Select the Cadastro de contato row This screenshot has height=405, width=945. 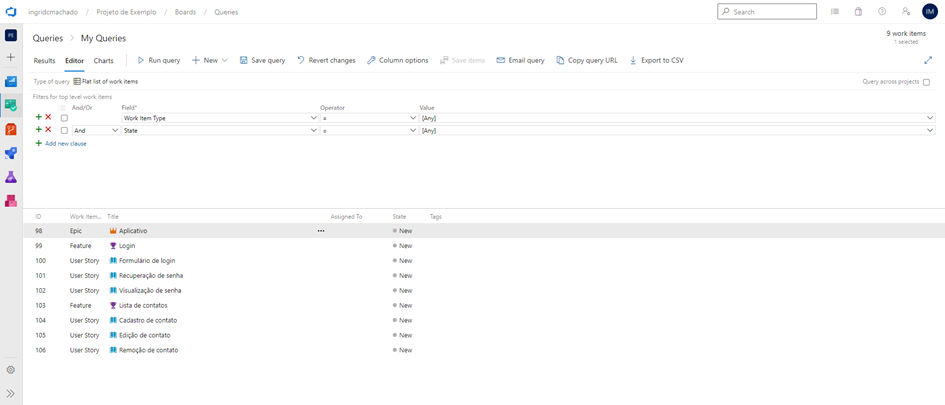484,320
